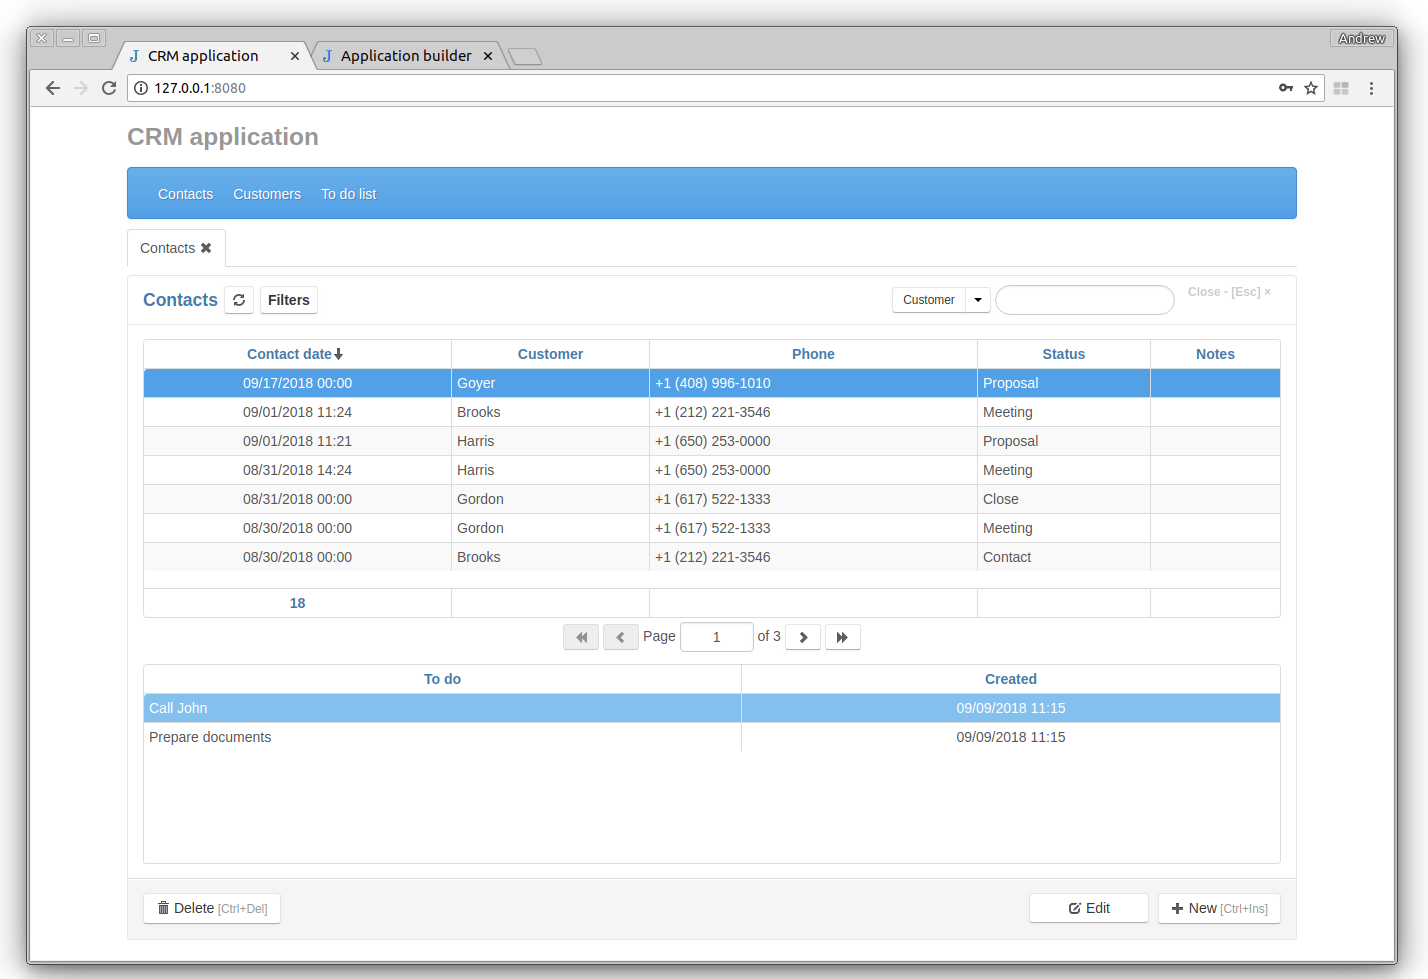Image resolution: width=1428 pixels, height=979 pixels.
Task: Bookmark this page with the star icon
Action: (1311, 88)
